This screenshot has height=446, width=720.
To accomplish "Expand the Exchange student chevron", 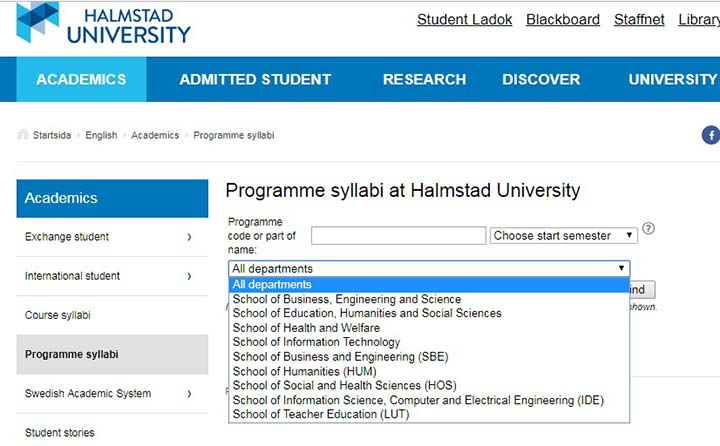I will (189, 237).
